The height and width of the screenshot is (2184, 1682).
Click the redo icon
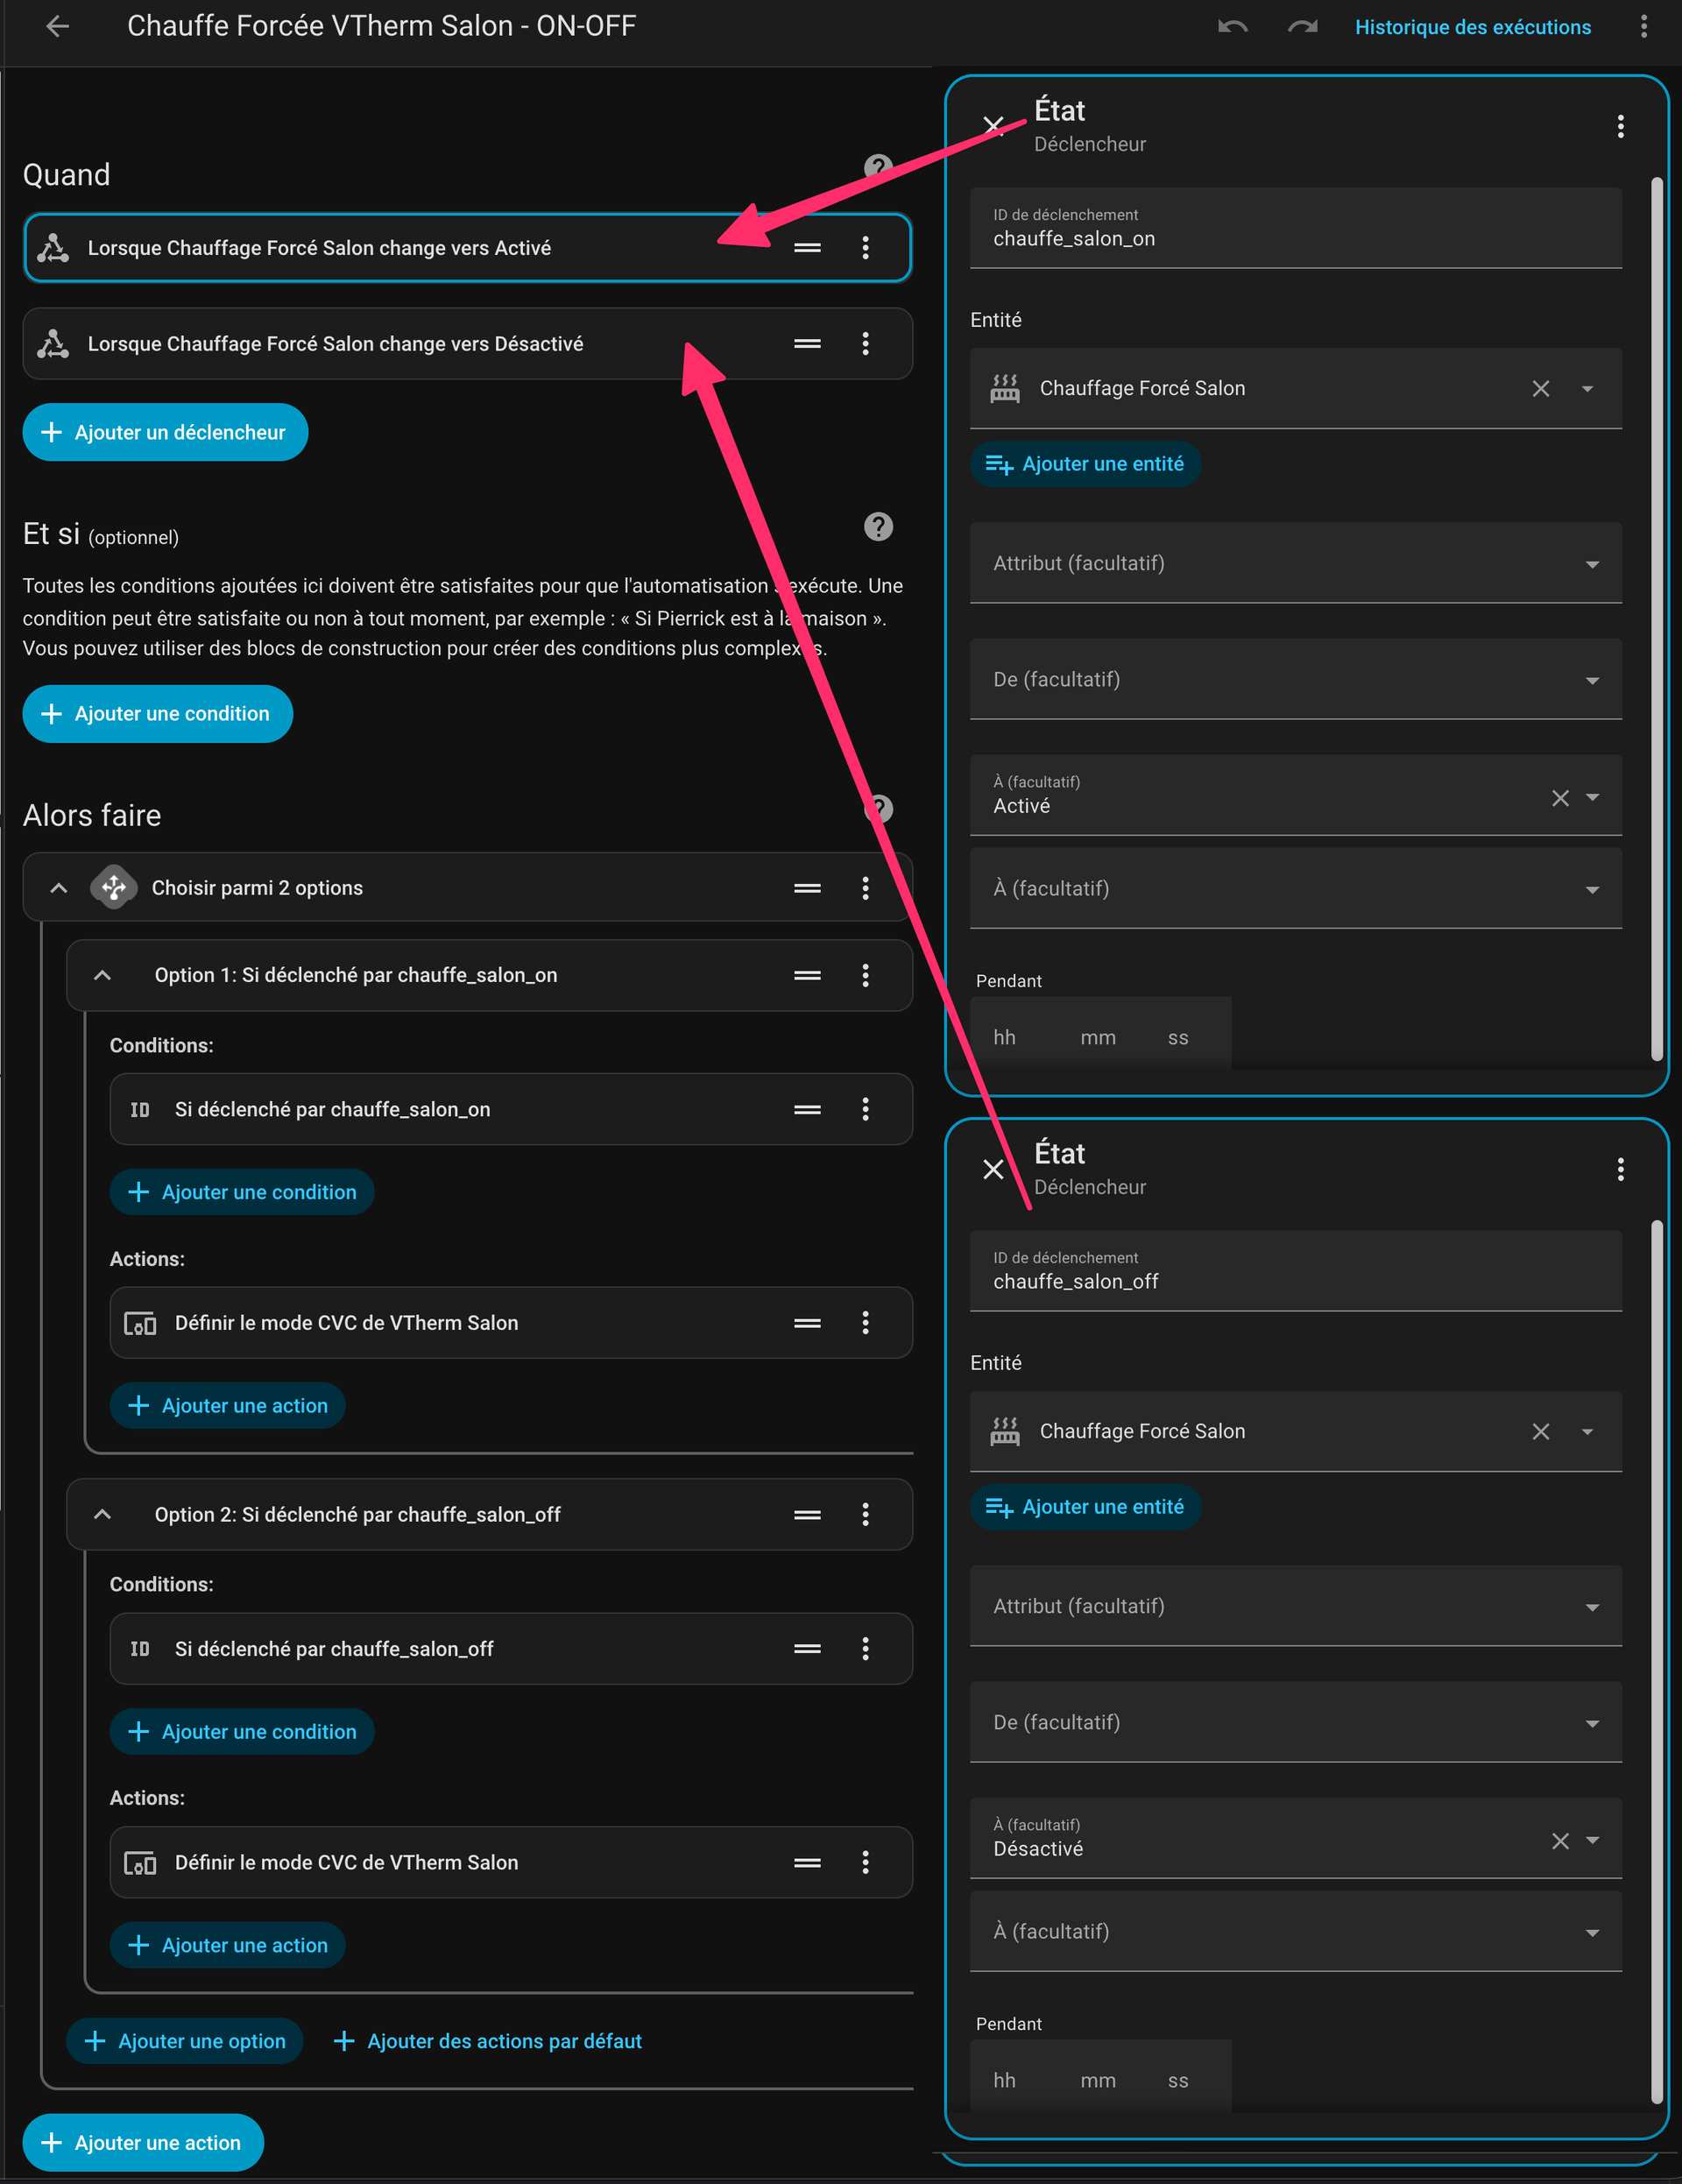point(1302,27)
